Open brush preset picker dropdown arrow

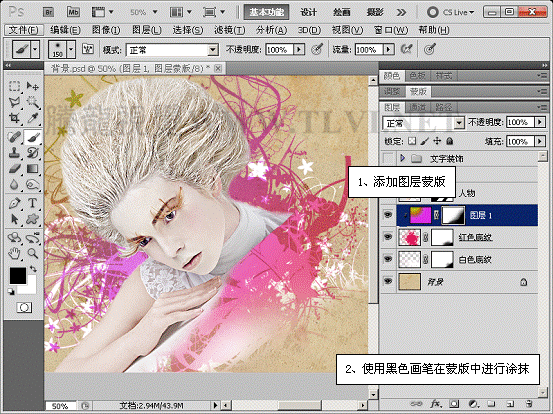click(x=71, y=49)
